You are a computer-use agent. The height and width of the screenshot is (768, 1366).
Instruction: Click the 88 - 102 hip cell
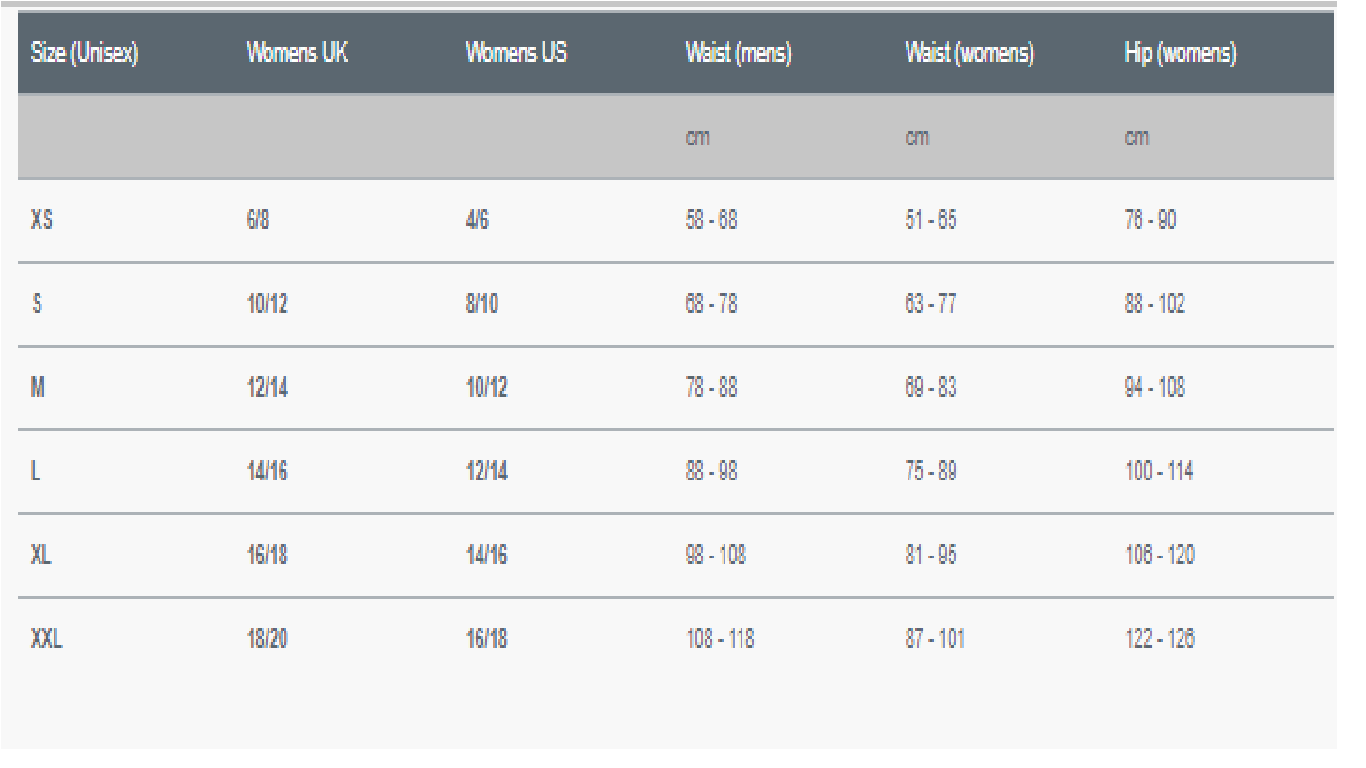(x=1154, y=305)
